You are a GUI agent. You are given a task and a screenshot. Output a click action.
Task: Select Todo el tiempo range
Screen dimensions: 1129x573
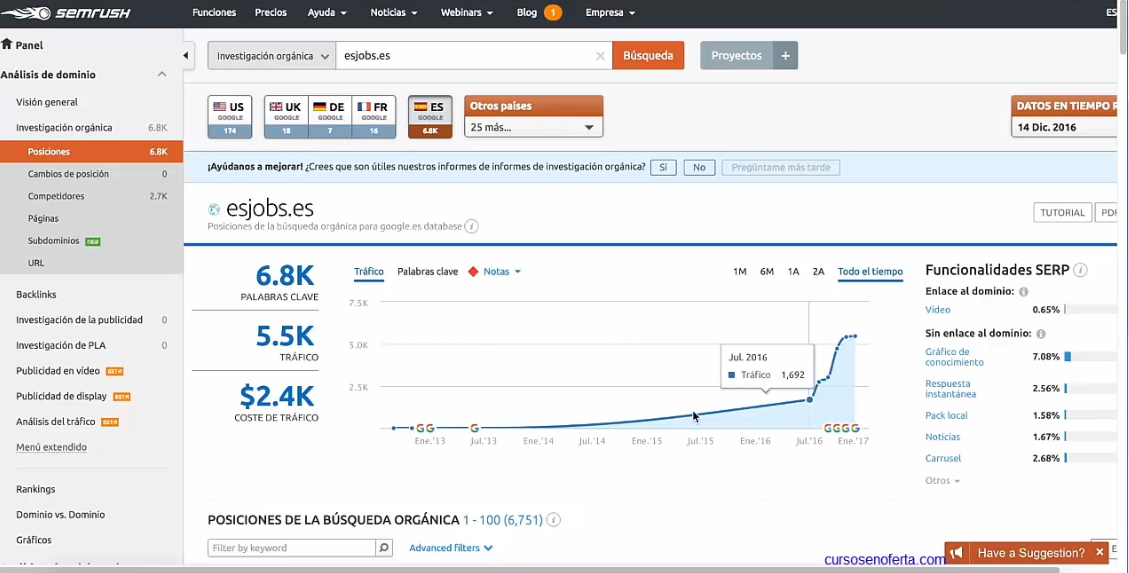[870, 271]
